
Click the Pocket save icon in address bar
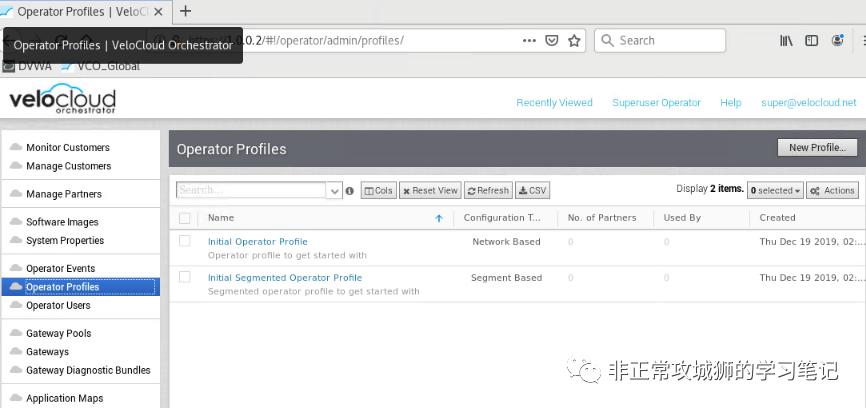coord(551,41)
